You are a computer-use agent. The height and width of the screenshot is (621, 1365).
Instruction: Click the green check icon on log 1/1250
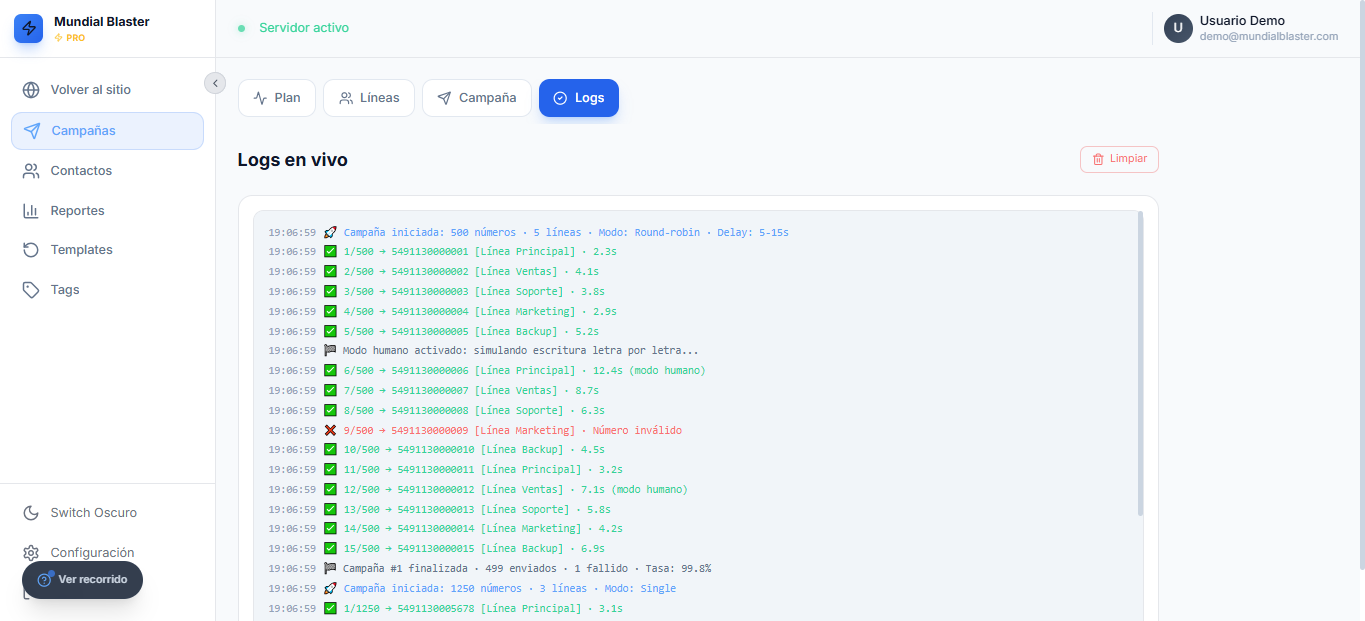[330, 608]
